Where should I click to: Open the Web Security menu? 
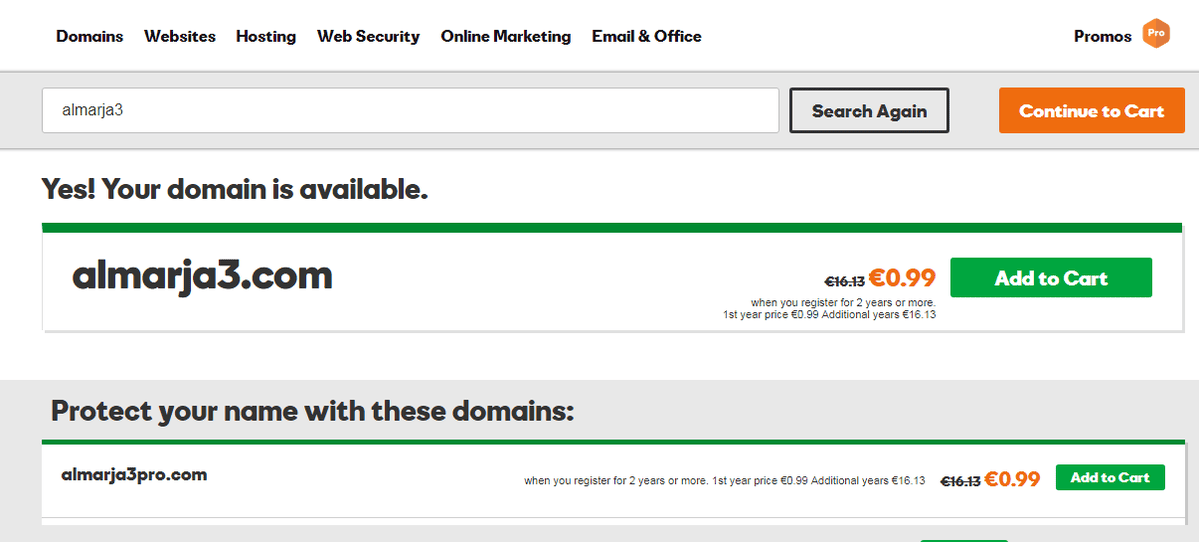click(x=369, y=36)
